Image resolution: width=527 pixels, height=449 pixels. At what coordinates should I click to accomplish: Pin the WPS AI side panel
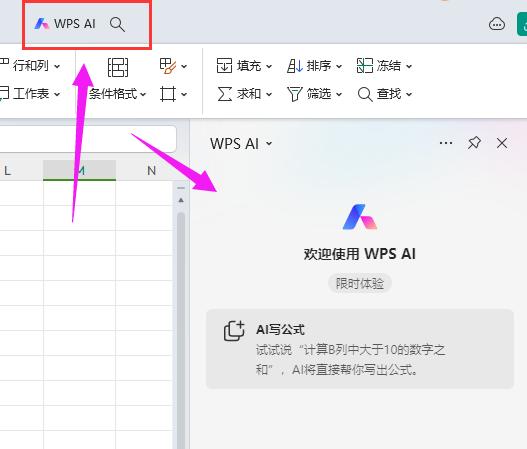click(474, 143)
